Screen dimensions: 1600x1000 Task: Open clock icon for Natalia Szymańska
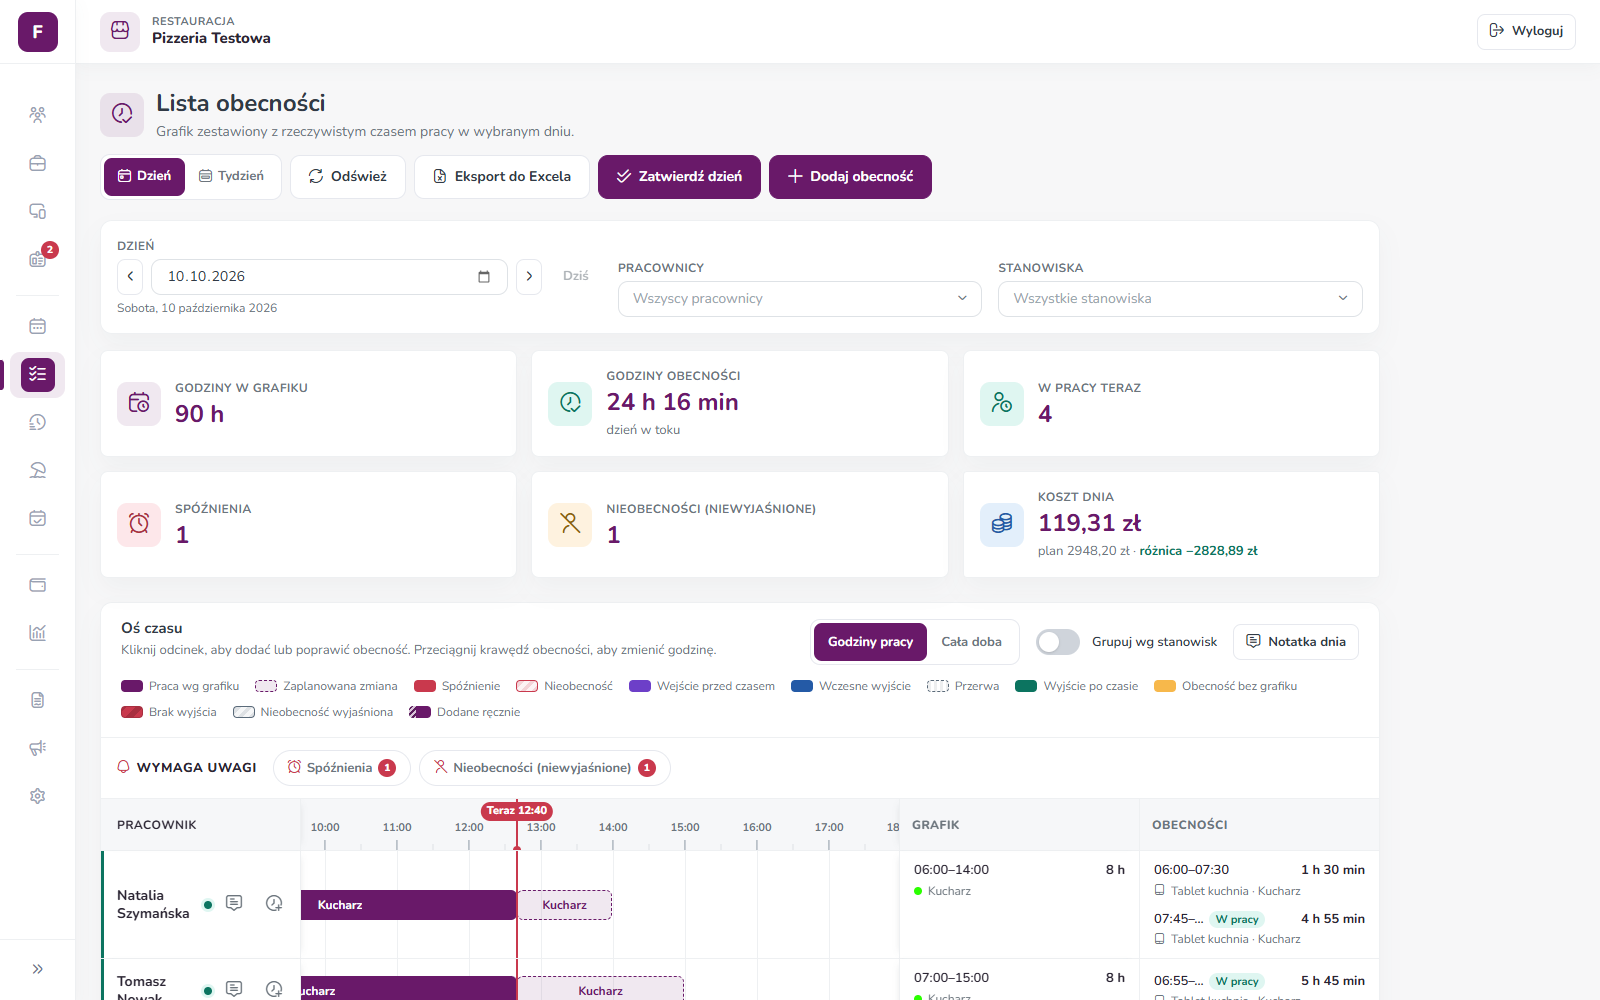point(274,903)
